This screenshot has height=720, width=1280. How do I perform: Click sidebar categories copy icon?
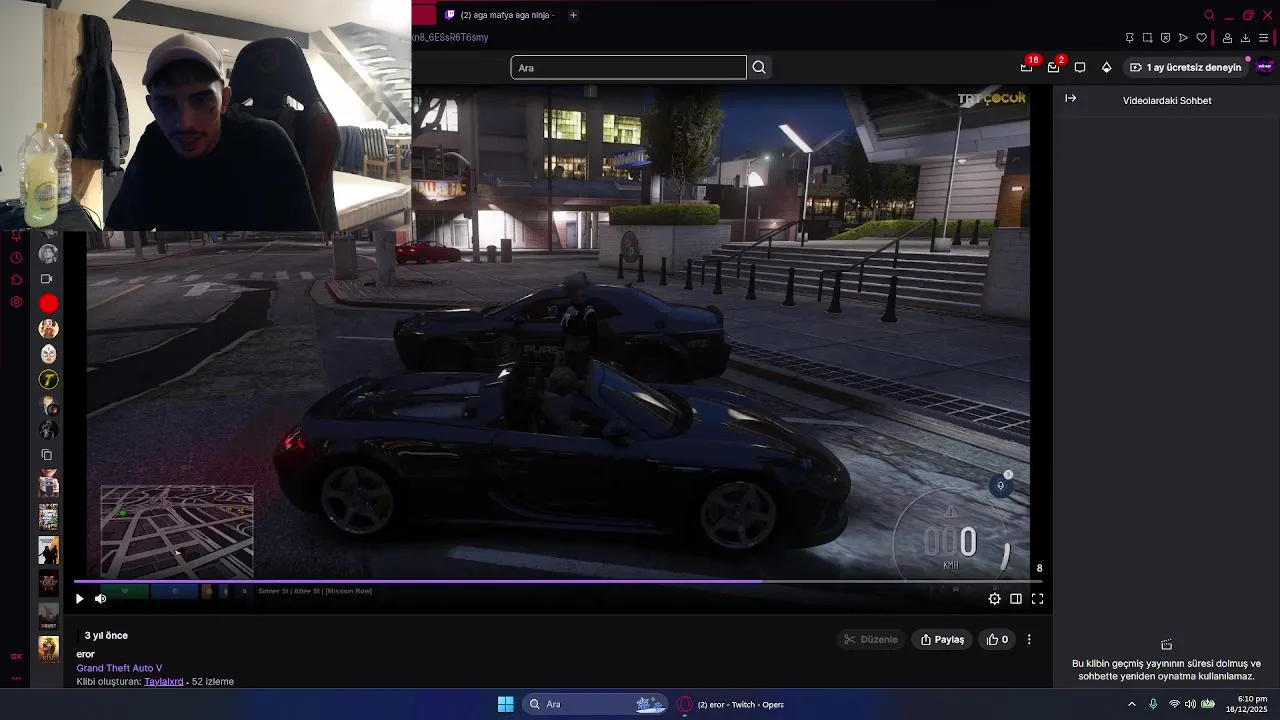pyautogui.click(x=46, y=455)
